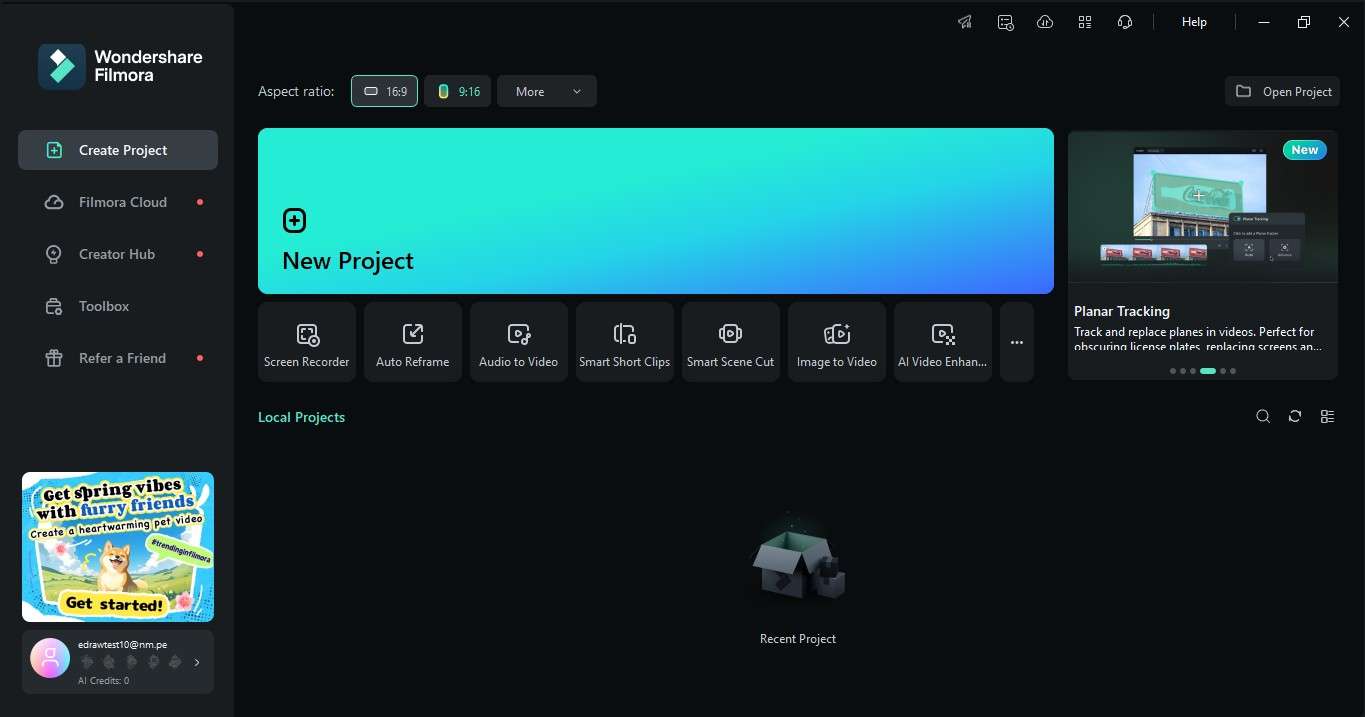The image size is (1365, 717).
Task: Open the Filmora Cloud section
Action: 118,202
